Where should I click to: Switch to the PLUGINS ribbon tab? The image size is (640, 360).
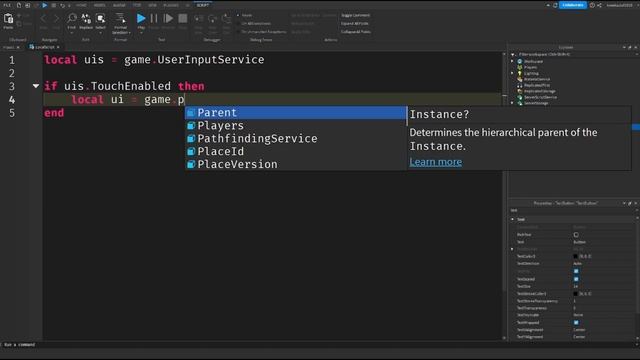point(171,5)
